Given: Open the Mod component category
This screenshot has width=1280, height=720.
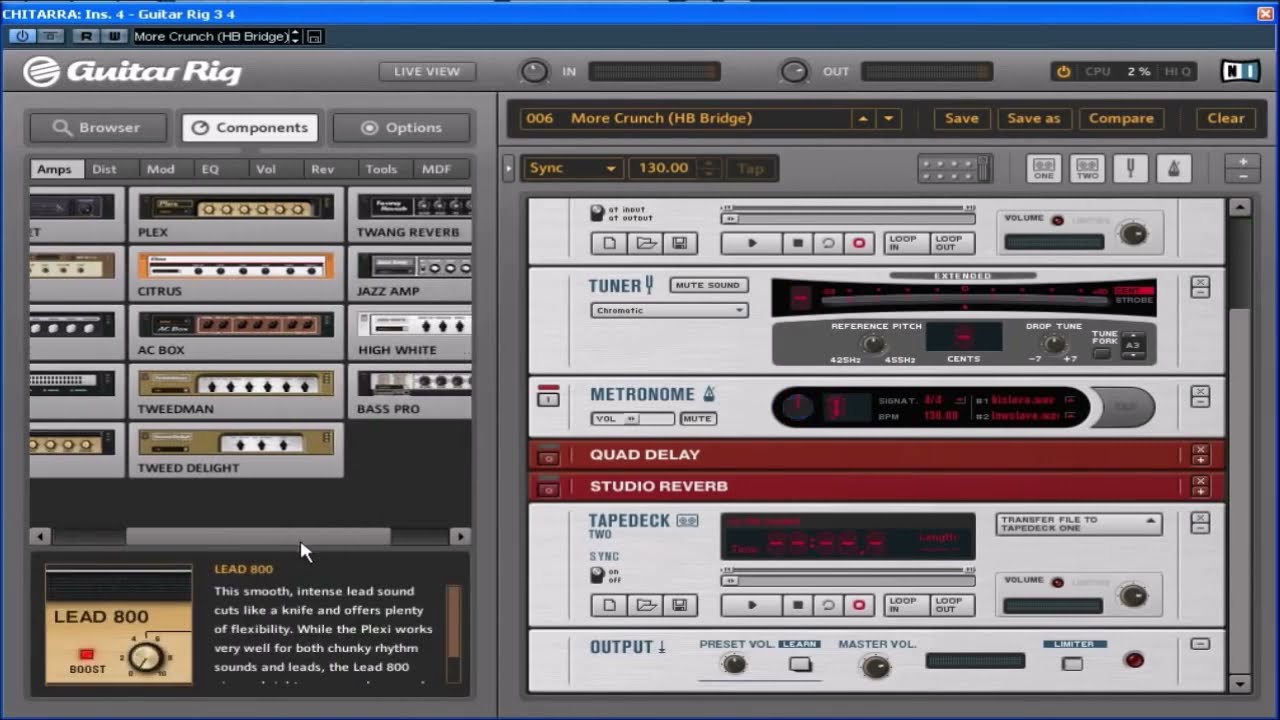Looking at the screenshot, I should tap(160, 169).
